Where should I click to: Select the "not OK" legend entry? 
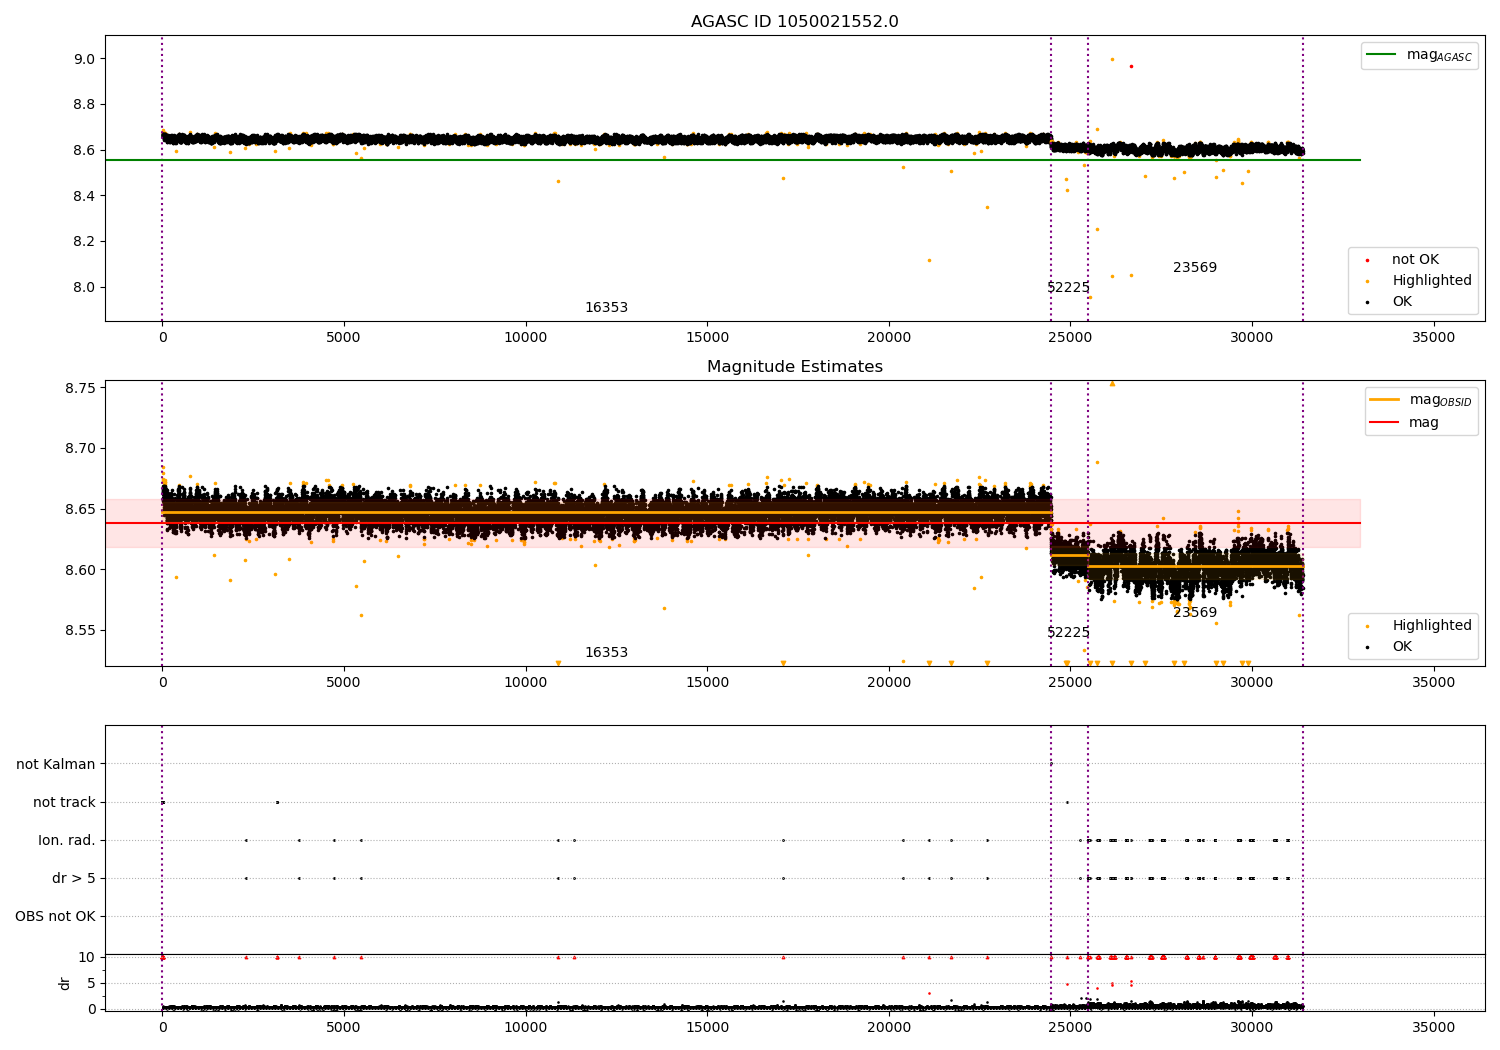pos(1415,260)
